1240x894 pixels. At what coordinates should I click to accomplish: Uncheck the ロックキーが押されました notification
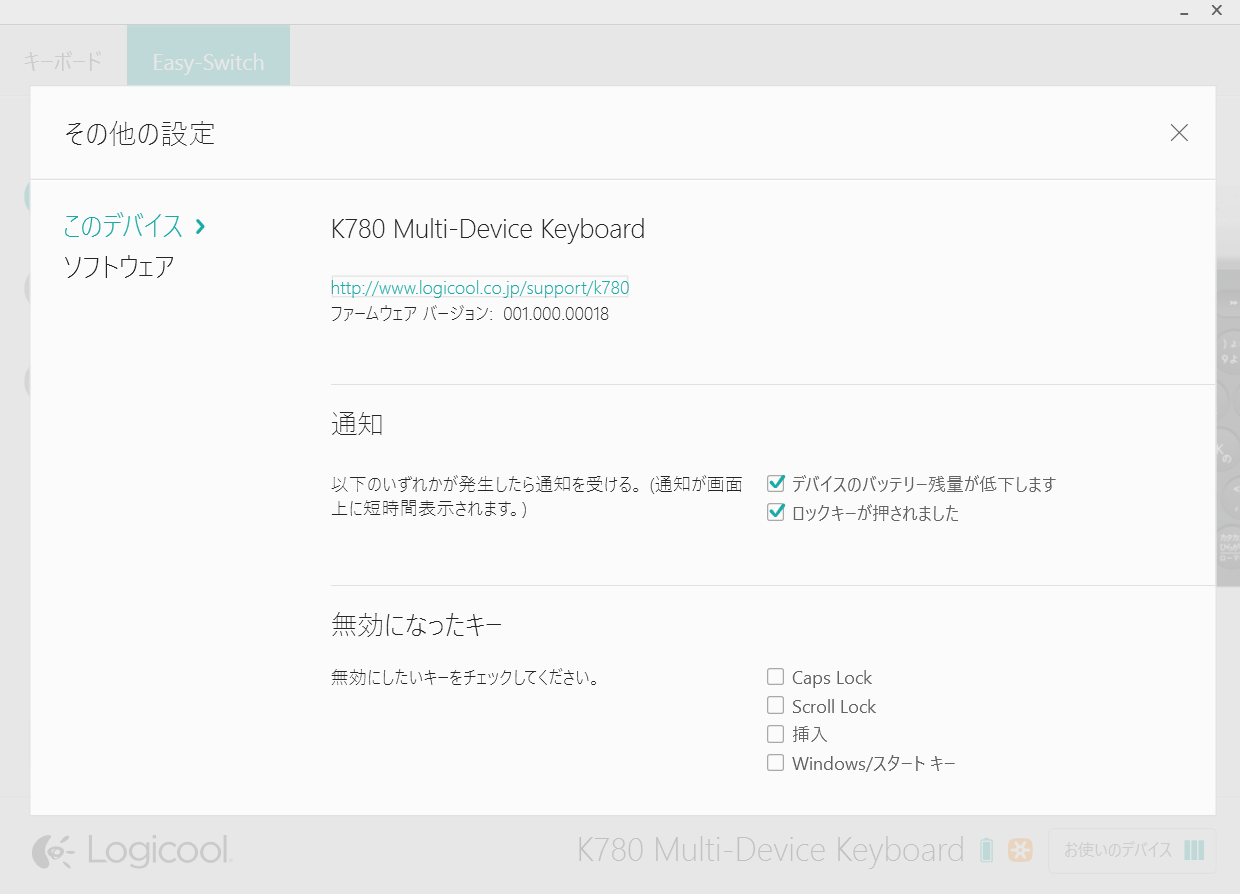click(x=775, y=513)
